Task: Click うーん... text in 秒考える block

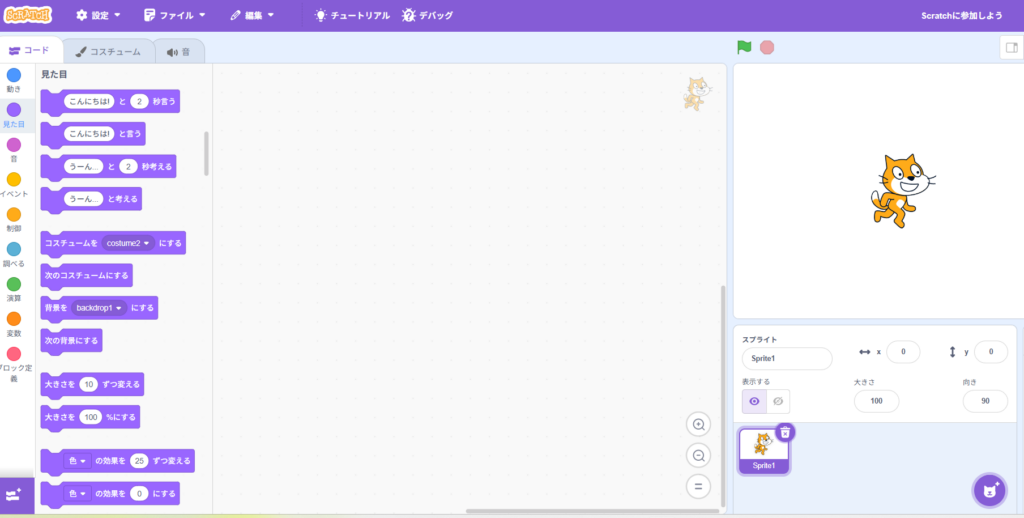Action: pyautogui.click(x=84, y=167)
